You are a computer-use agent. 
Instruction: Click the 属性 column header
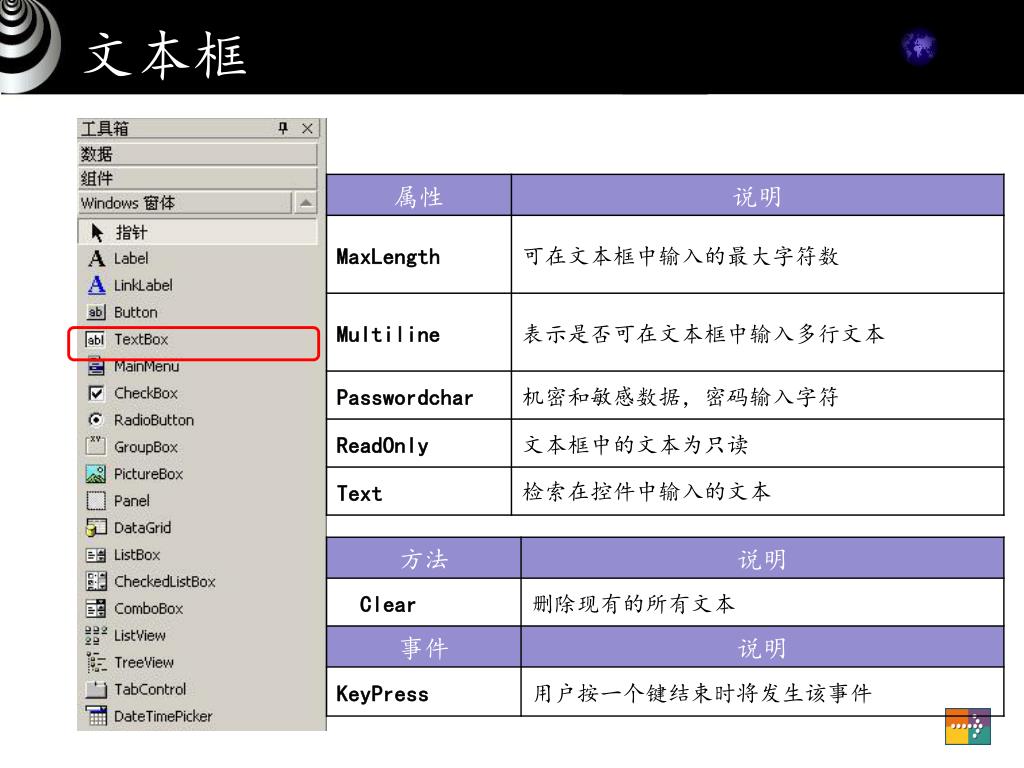419,195
